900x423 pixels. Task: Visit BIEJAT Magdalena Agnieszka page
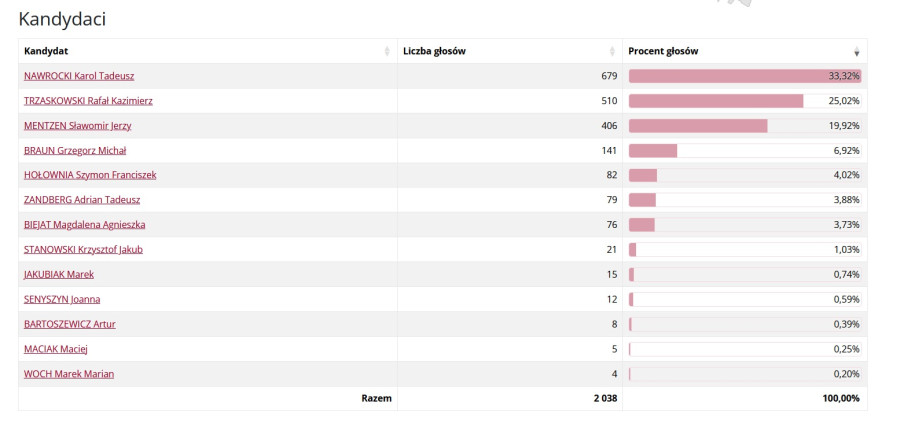pos(85,225)
